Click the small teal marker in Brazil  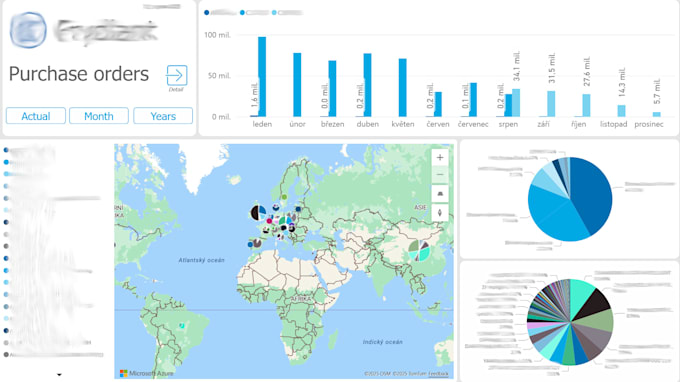[182, 325]
